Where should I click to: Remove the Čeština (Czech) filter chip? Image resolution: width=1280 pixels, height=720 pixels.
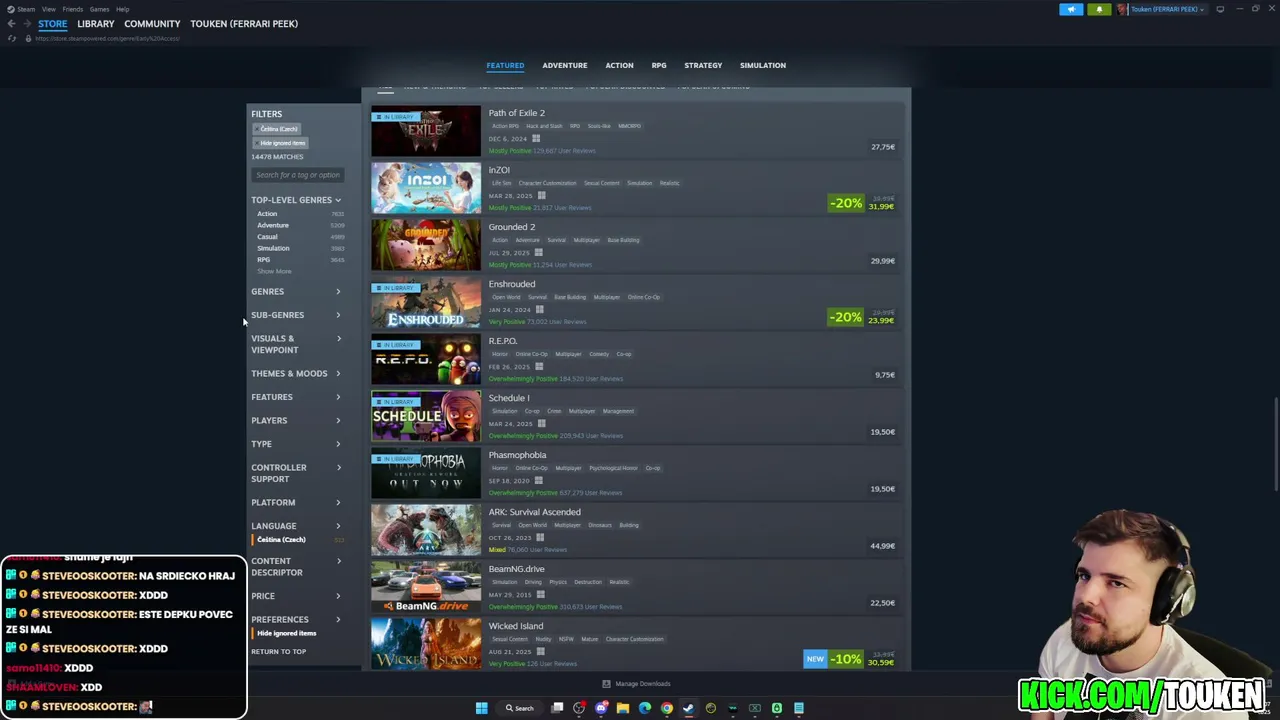[x=279, y=129]
